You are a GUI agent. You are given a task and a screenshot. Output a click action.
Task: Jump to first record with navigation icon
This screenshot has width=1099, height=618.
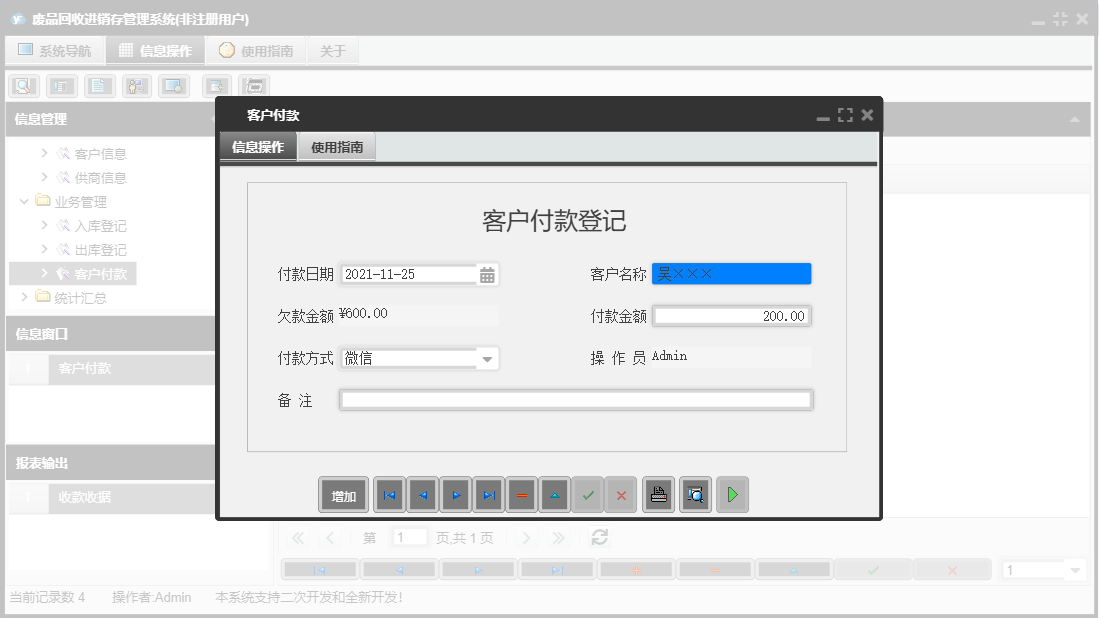[x=388, y=494]
